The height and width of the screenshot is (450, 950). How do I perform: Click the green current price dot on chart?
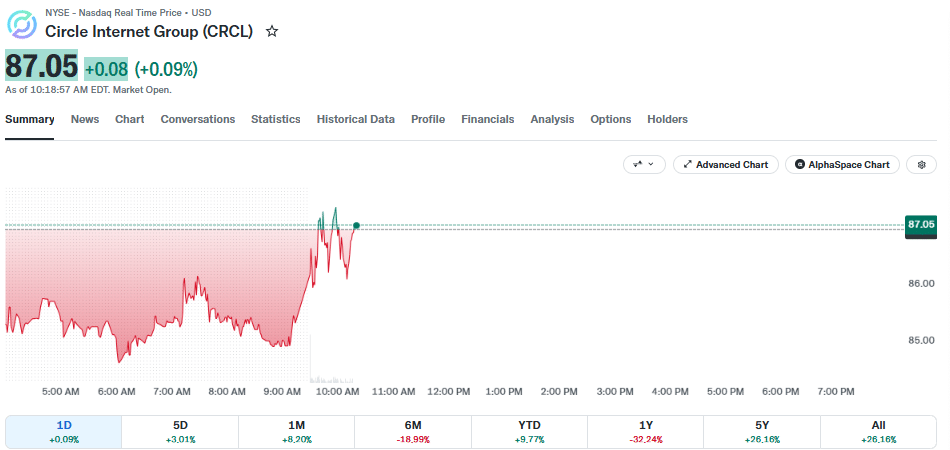[x=356, y=225]
